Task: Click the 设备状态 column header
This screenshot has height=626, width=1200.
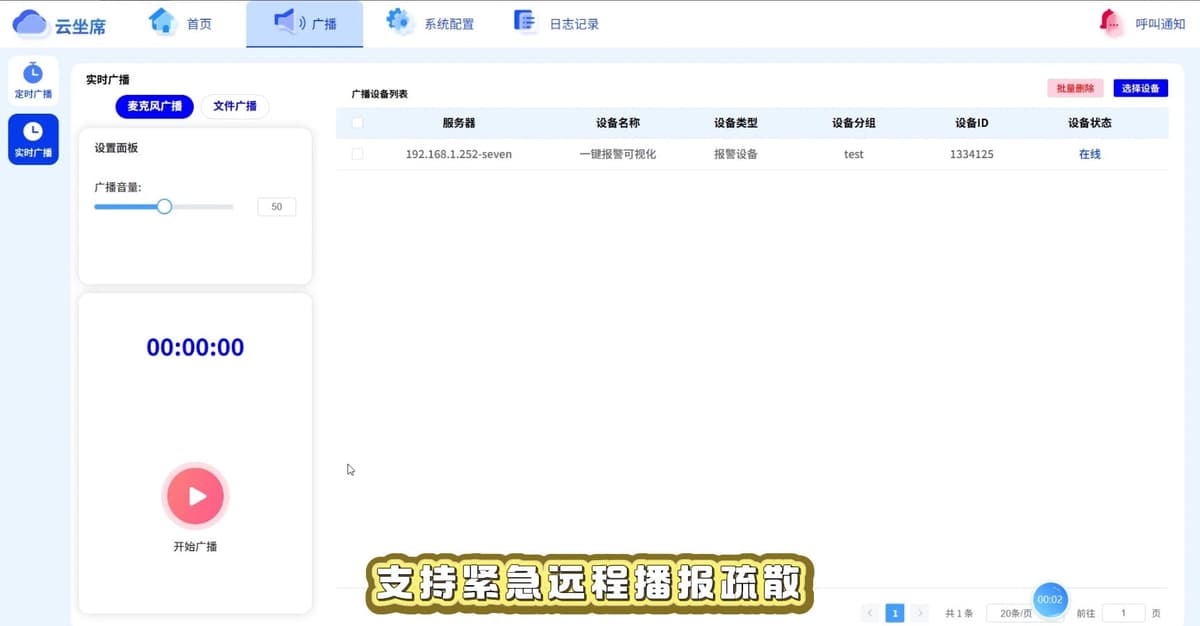Action: point(1090,123)
